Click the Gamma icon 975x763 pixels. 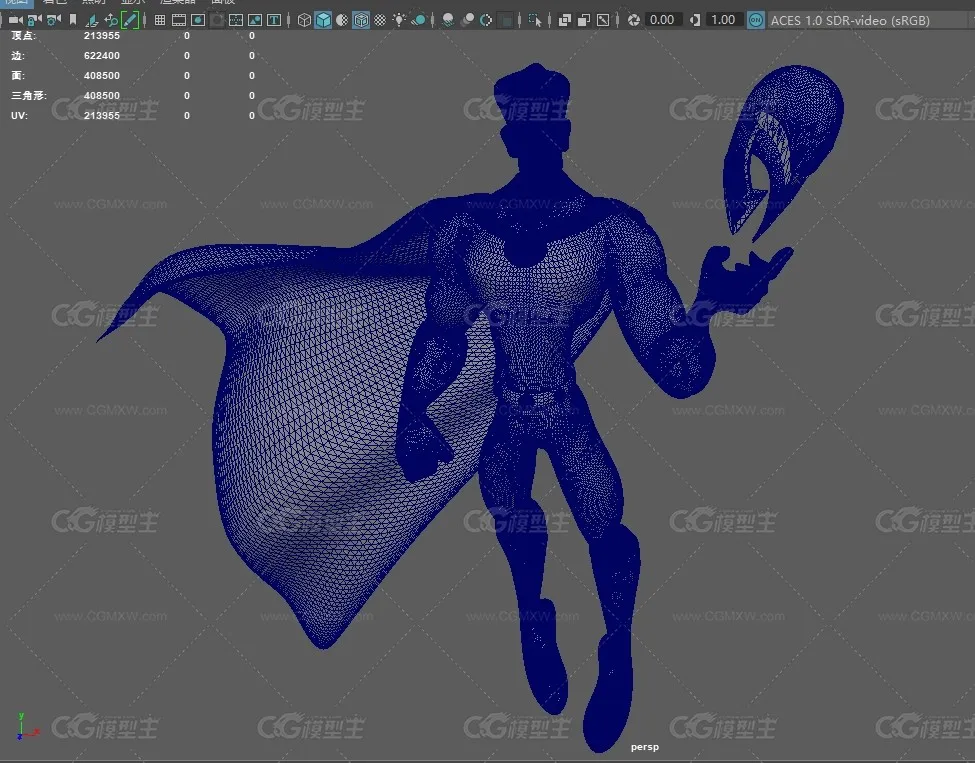pos(695,20)
